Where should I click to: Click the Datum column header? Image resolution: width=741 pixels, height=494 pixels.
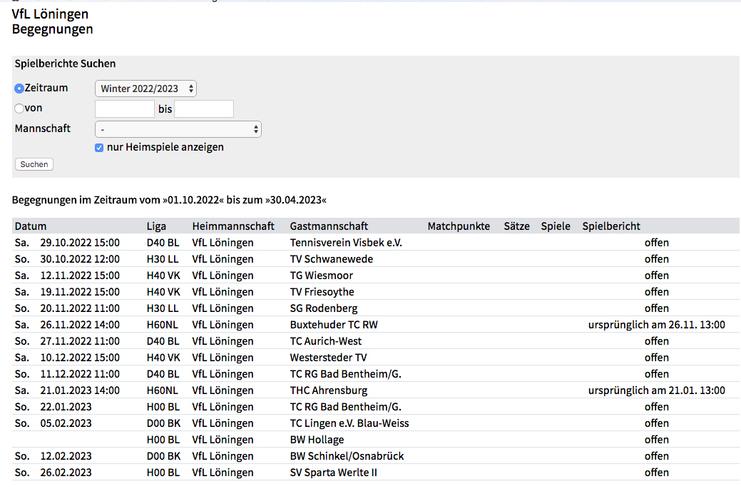30,226
